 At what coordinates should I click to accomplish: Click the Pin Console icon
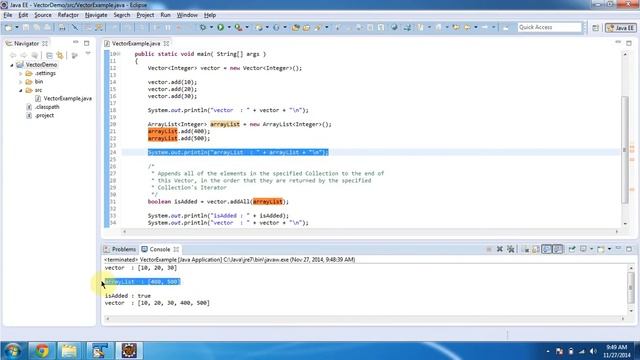coord(572,249)
